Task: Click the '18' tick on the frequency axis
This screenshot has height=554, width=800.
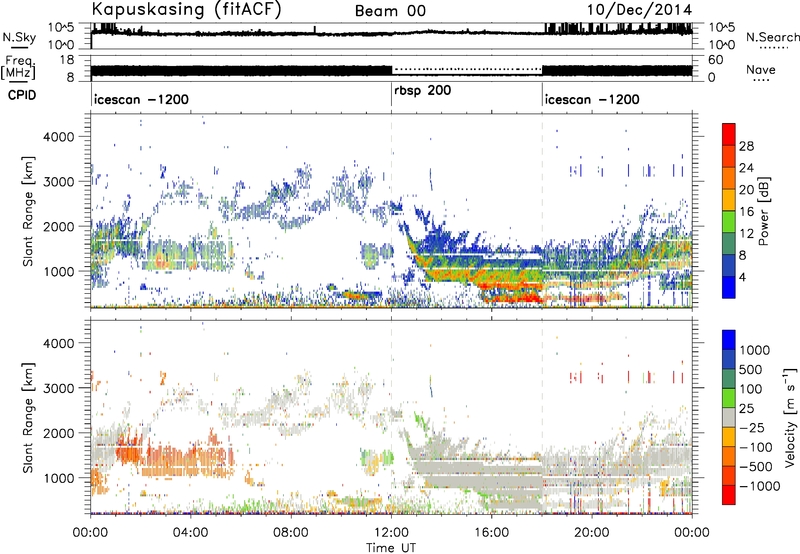Action: click(x=67, y=60)
